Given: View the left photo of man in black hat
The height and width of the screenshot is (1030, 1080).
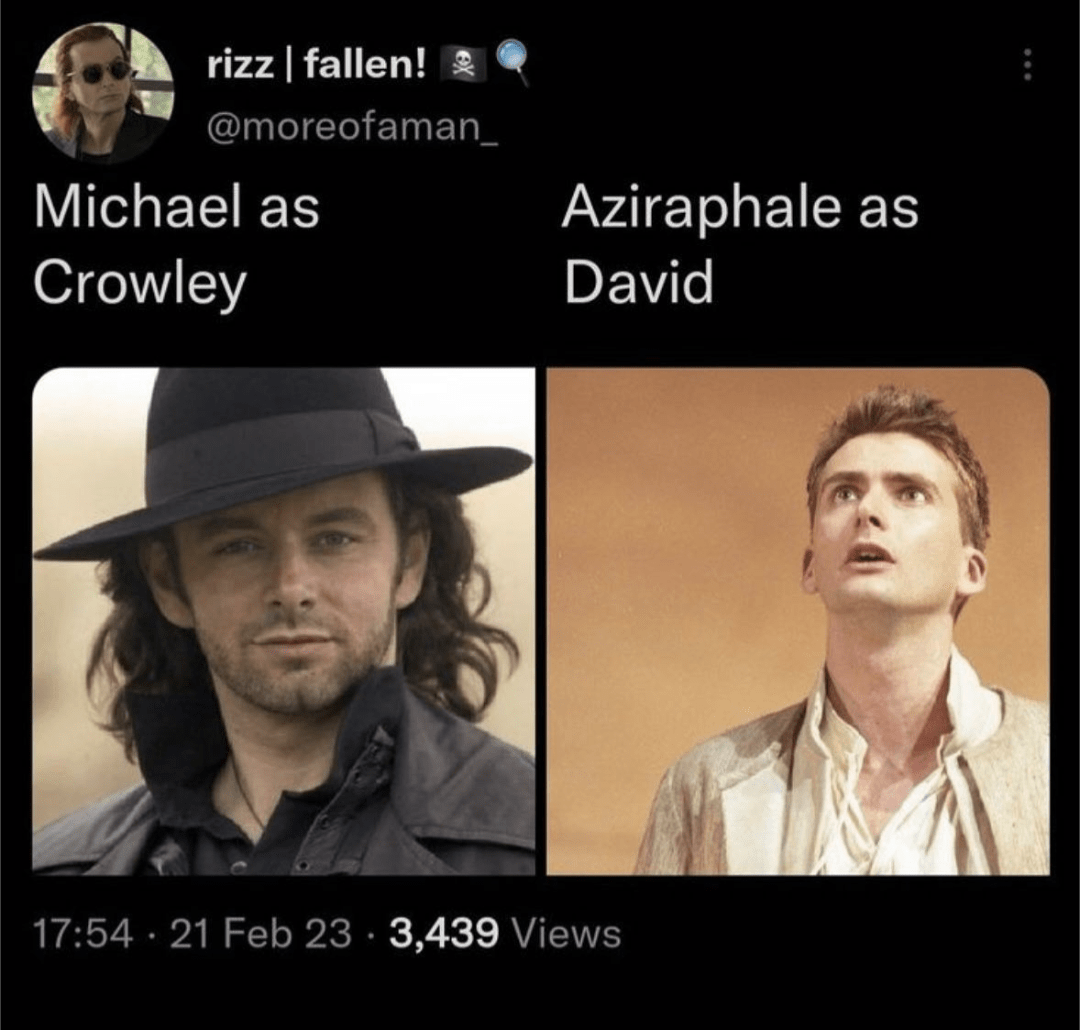Looking at the screenshot, I should [x=284, y=621].
